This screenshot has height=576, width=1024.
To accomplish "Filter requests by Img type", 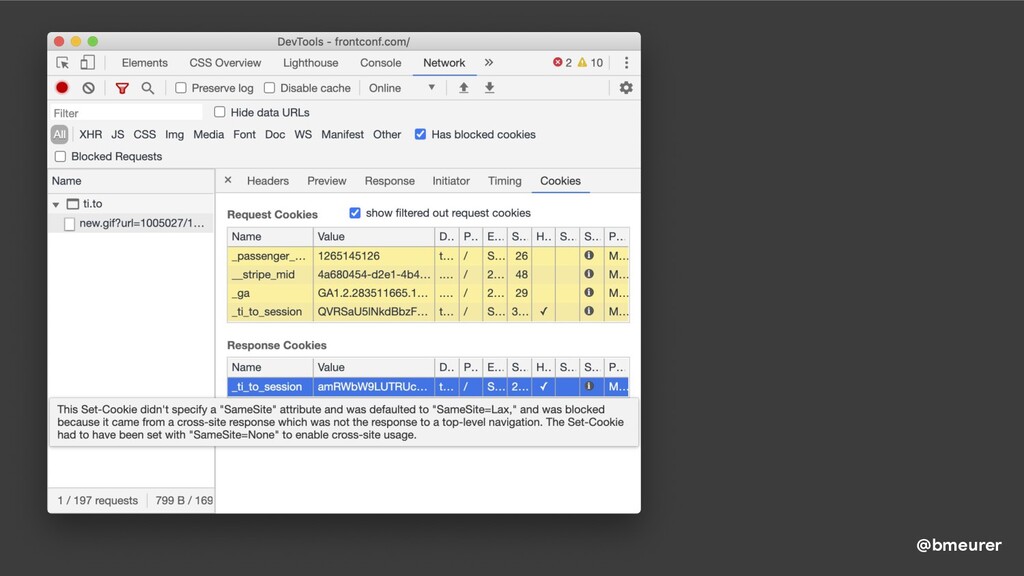I will click(x=174, y=134).
